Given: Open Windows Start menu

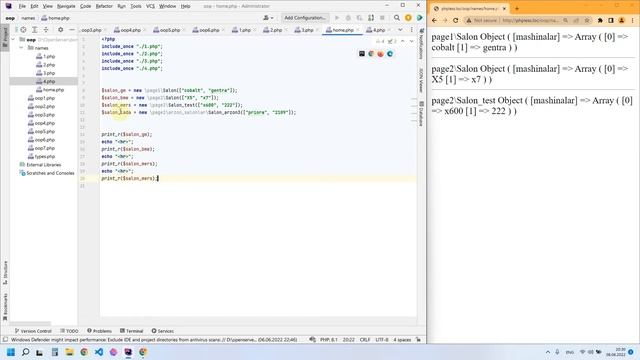Looking at the screenshot, I should (x=11, y=352).
